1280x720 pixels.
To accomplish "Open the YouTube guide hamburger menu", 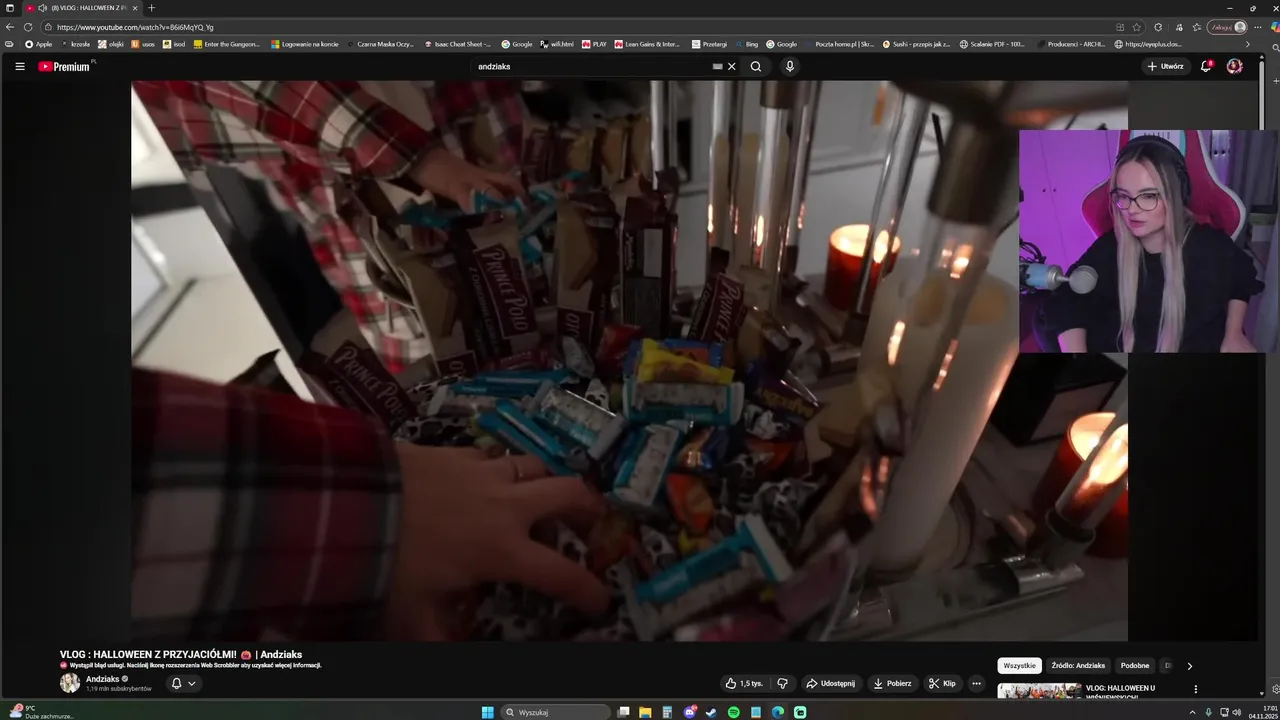I will click(19, 66).
